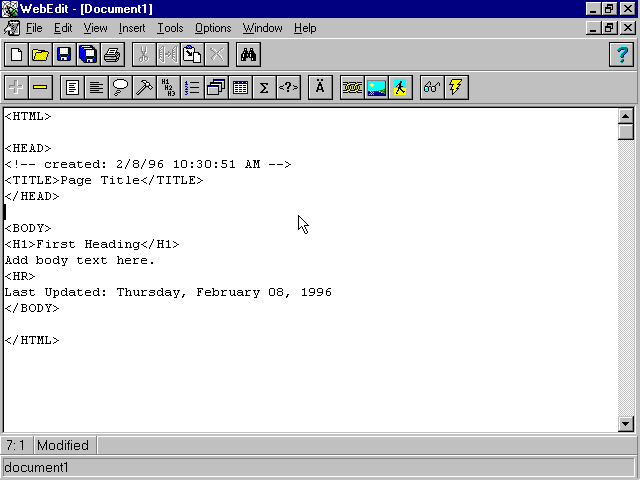Insert a table using the grid icon
This screenshot has height=480, width=640.
(x=240, y=87)
